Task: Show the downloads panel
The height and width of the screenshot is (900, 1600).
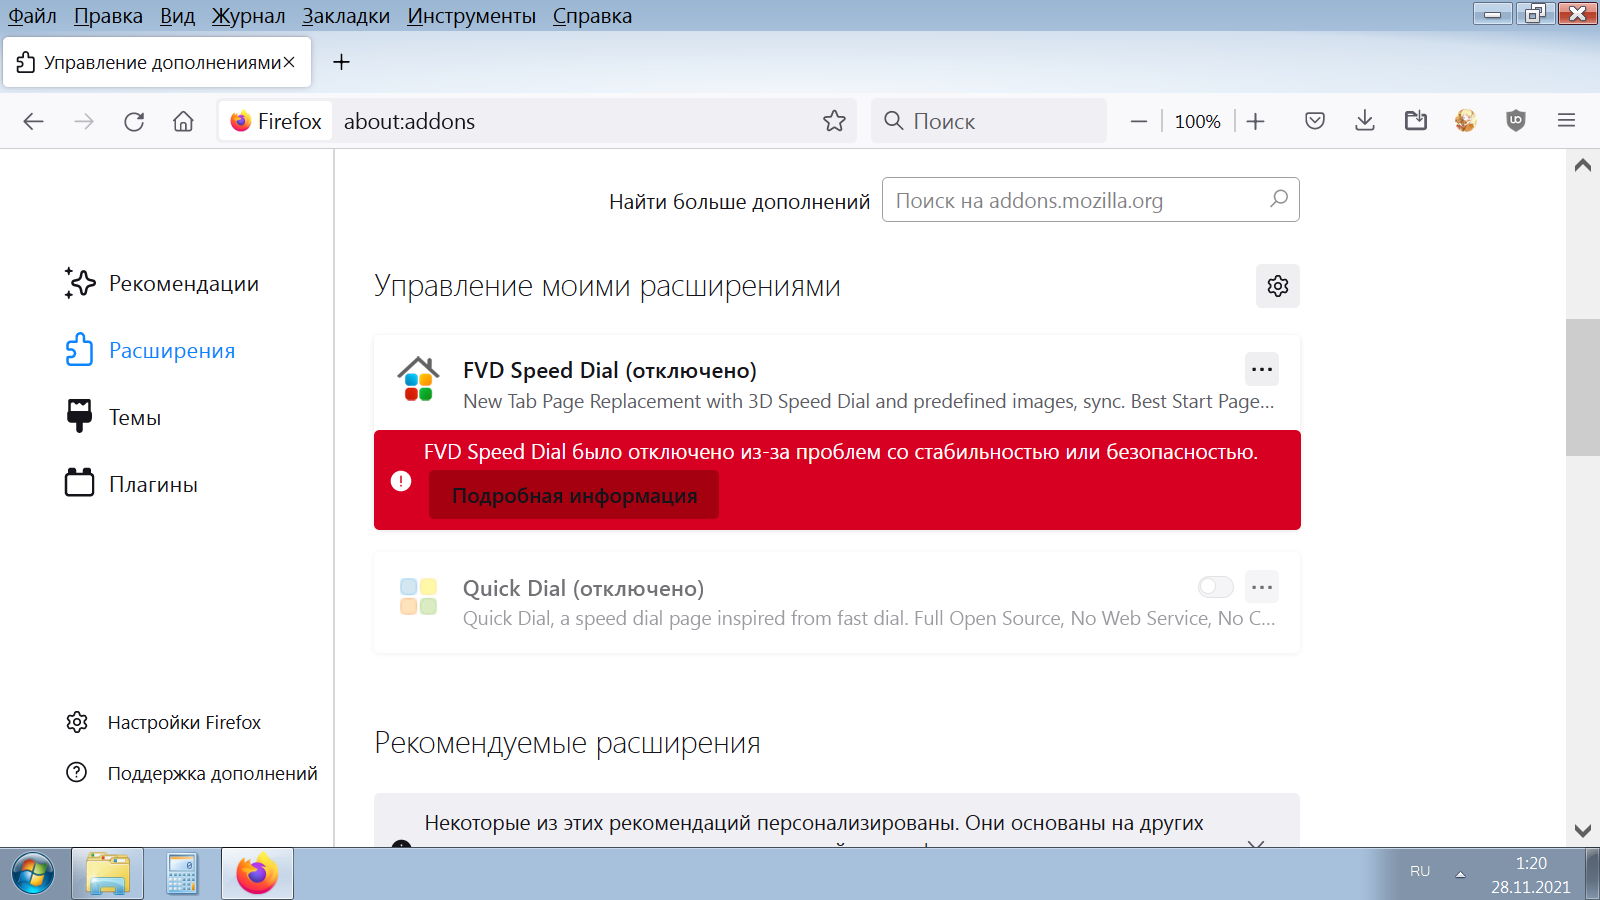Action: coord(1365,121)
